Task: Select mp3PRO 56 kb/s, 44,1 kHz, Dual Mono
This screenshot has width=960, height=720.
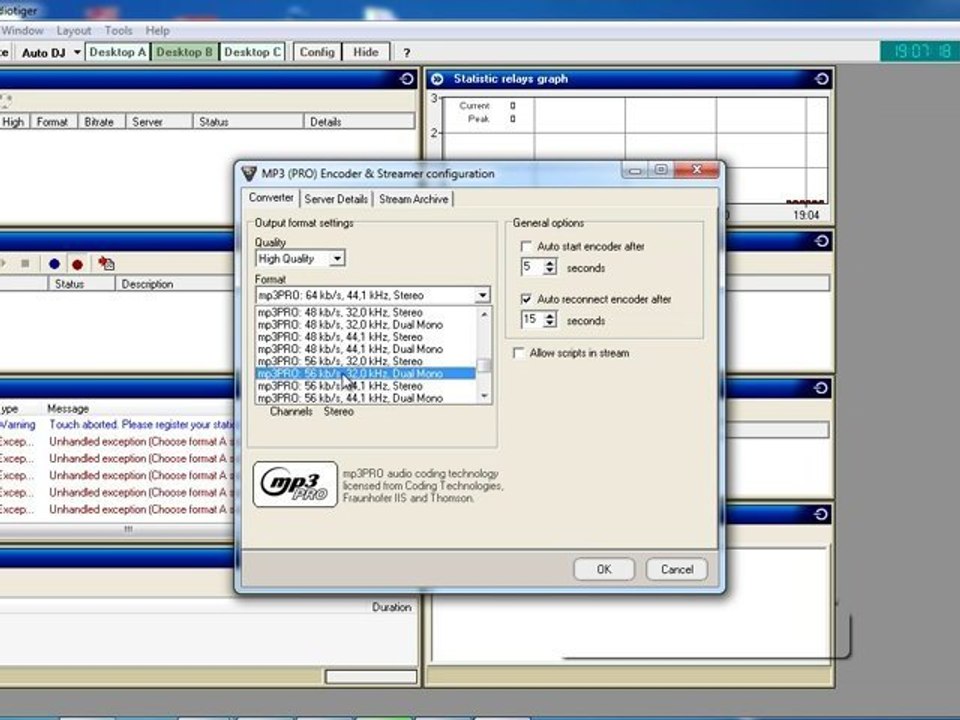Action: 366,398
